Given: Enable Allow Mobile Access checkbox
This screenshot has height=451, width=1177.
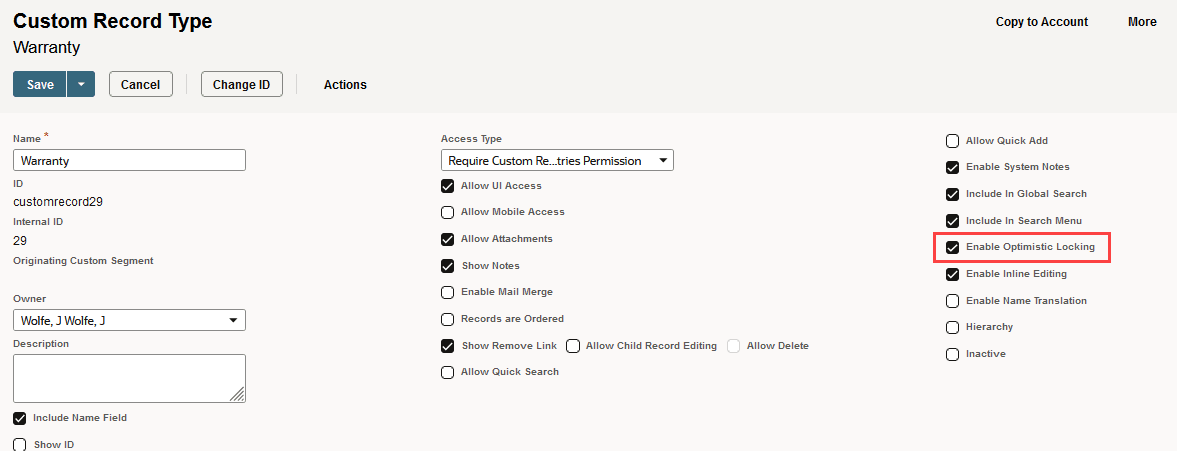Looking at the screenshot, I should click(x=448, y=212).
